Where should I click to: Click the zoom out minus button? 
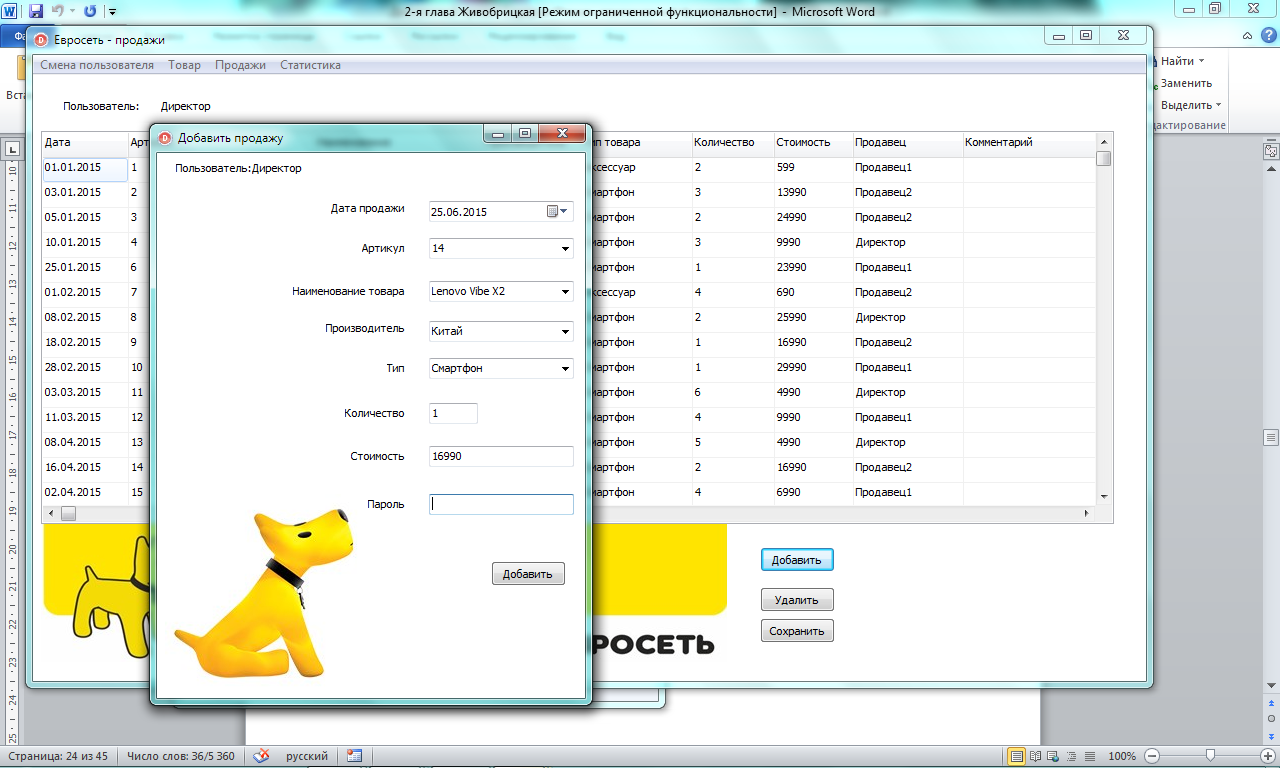coord(1152,756)
